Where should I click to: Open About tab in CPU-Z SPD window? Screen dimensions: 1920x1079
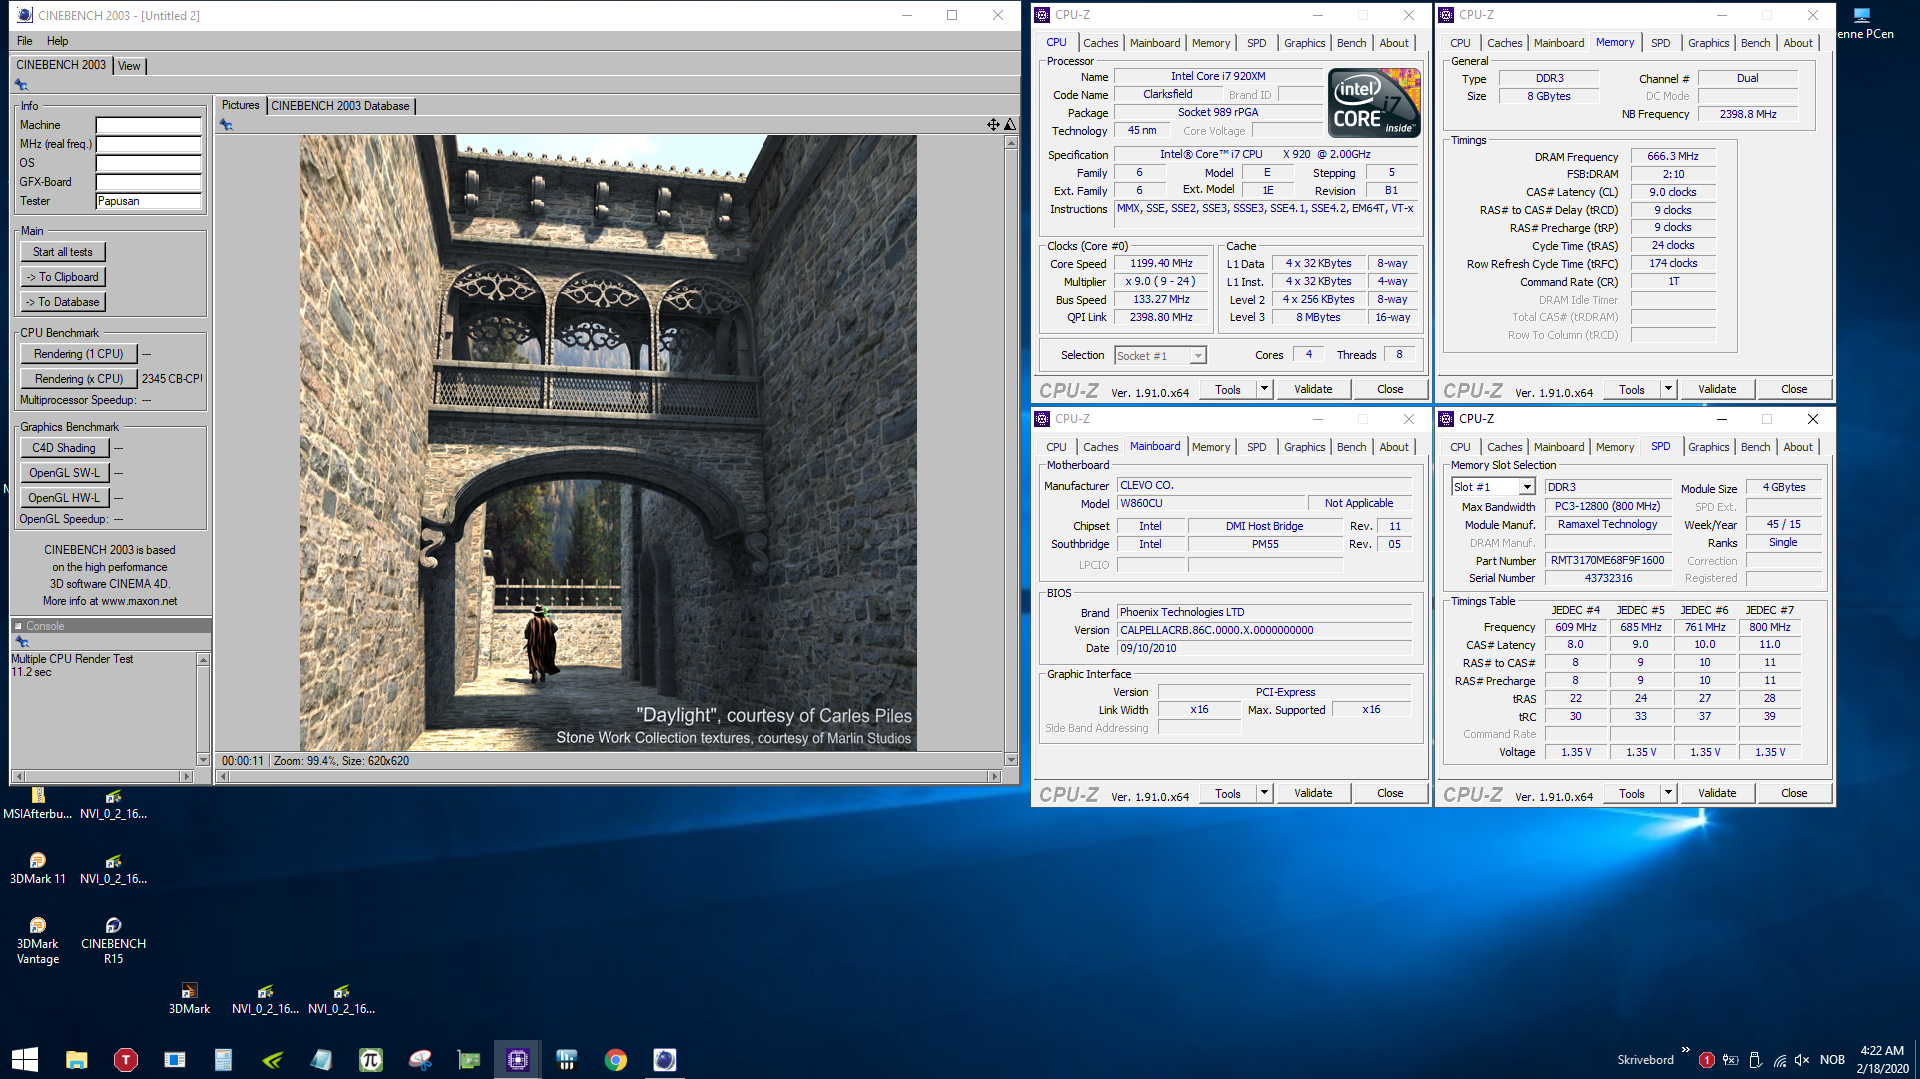pos(1797,447)
